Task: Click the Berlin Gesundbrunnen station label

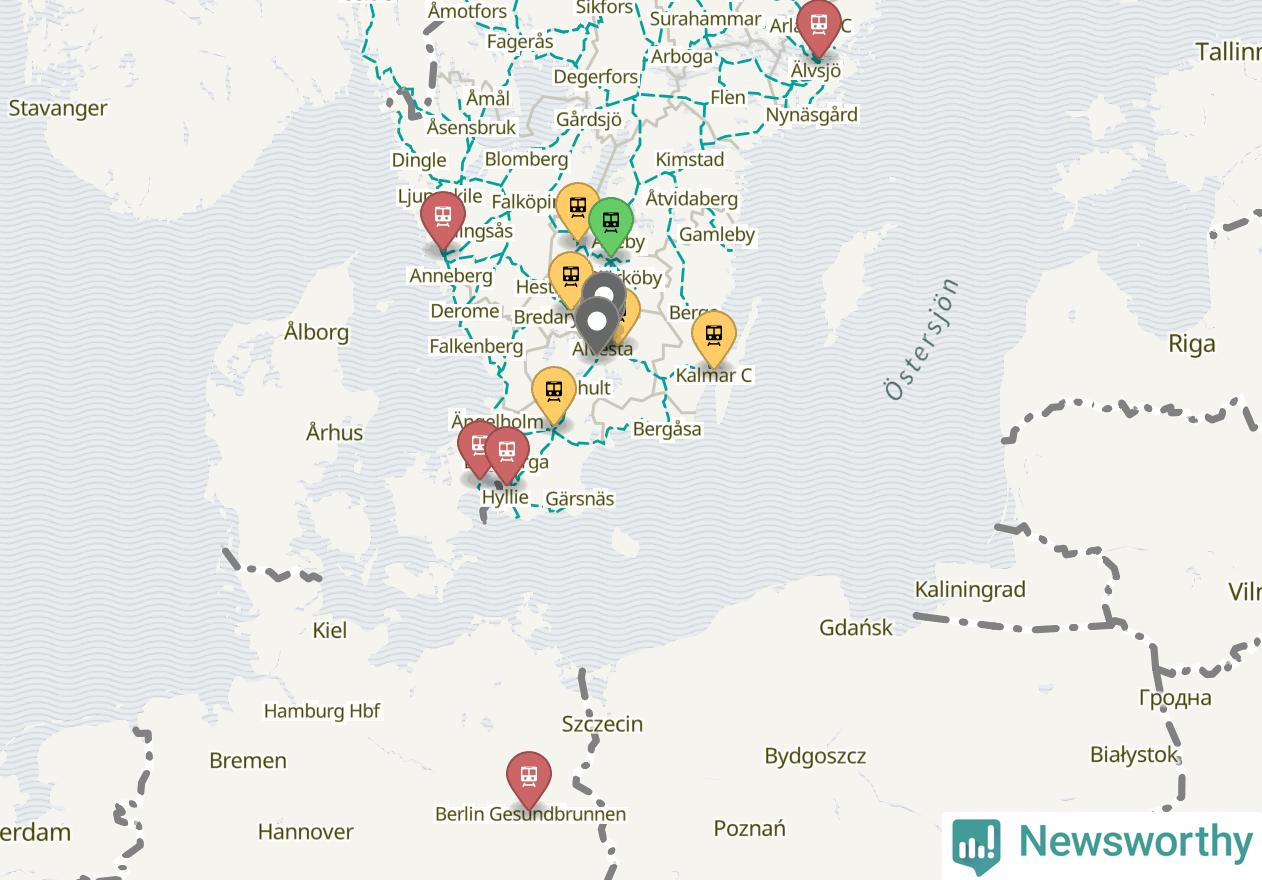Action: click(x=530, y=814)
